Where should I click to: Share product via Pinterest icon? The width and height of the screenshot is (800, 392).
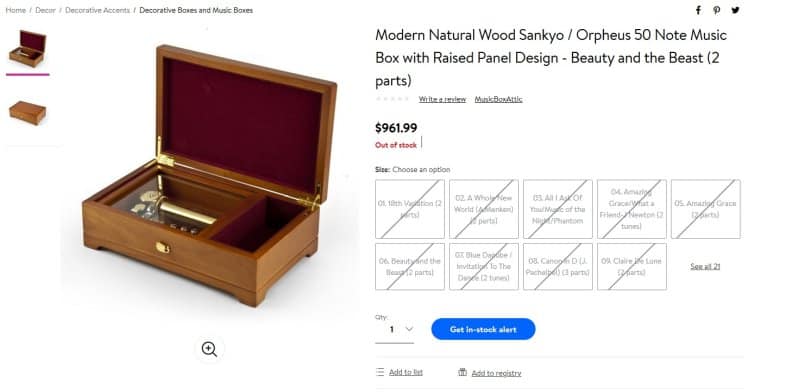coord(717,10)
